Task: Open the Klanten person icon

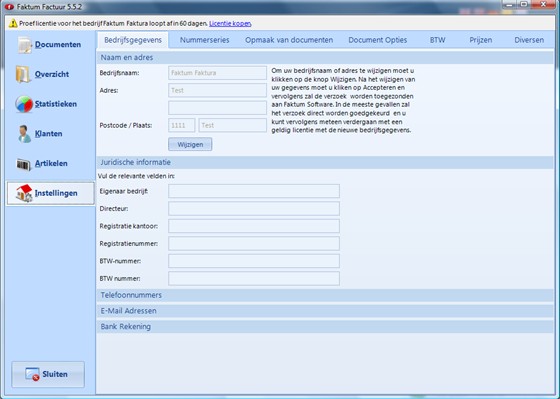Action: (x=24, y=134)
